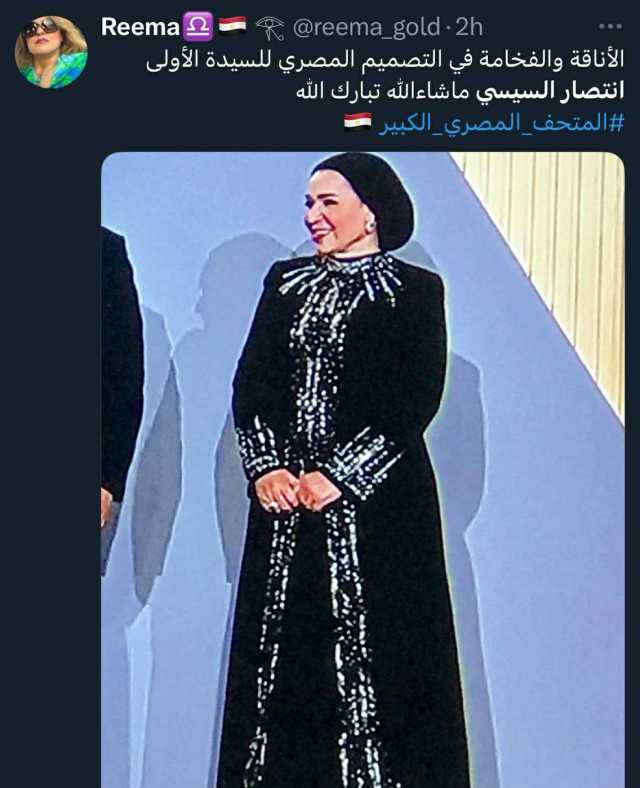Click the Egyptian flag emoji after the hashtag
The width and height of the screenshot is (640, 788).
point(358,122)
